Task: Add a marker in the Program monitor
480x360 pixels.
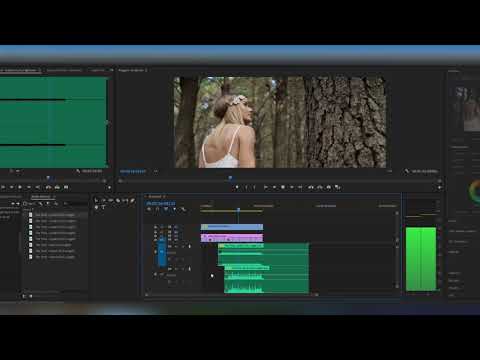Action: coord(237,187)
